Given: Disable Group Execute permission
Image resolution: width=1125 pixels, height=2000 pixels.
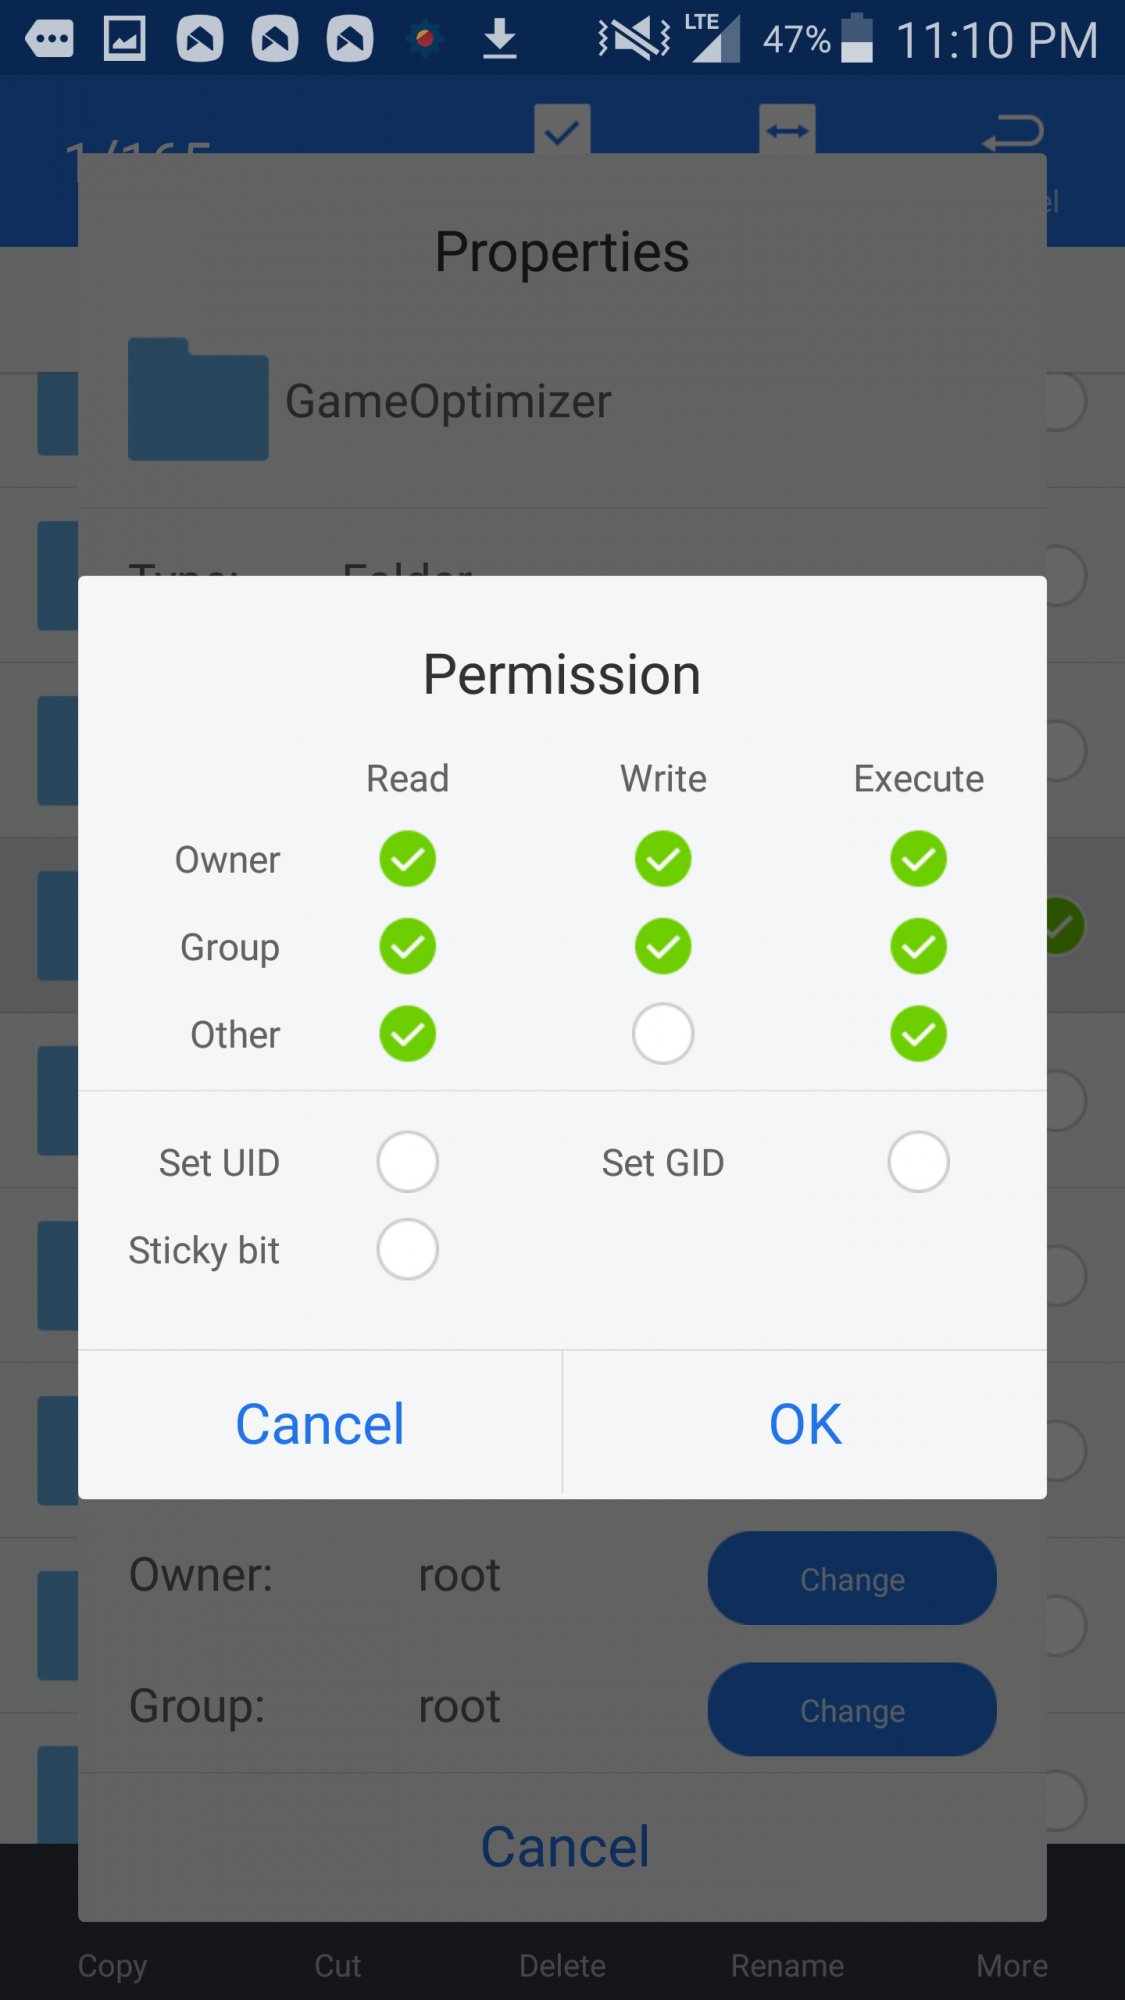Looking at the screenshot, I should 918,946.
